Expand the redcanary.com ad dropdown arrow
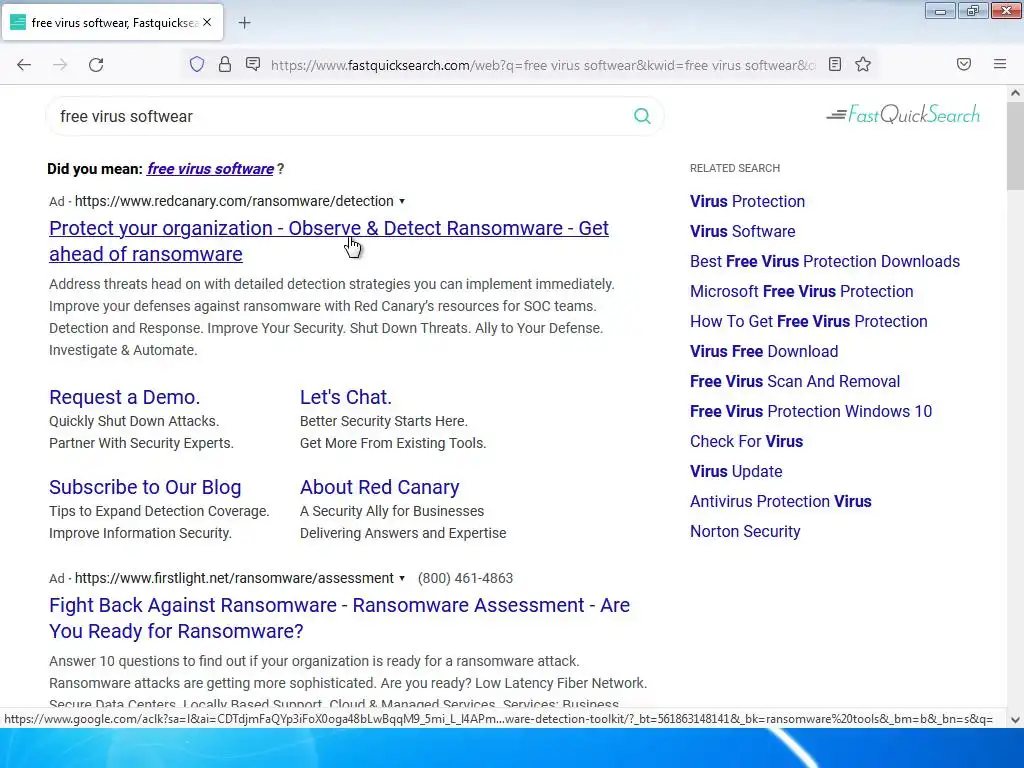This screenshot has height=768, width=1024. 402,201
